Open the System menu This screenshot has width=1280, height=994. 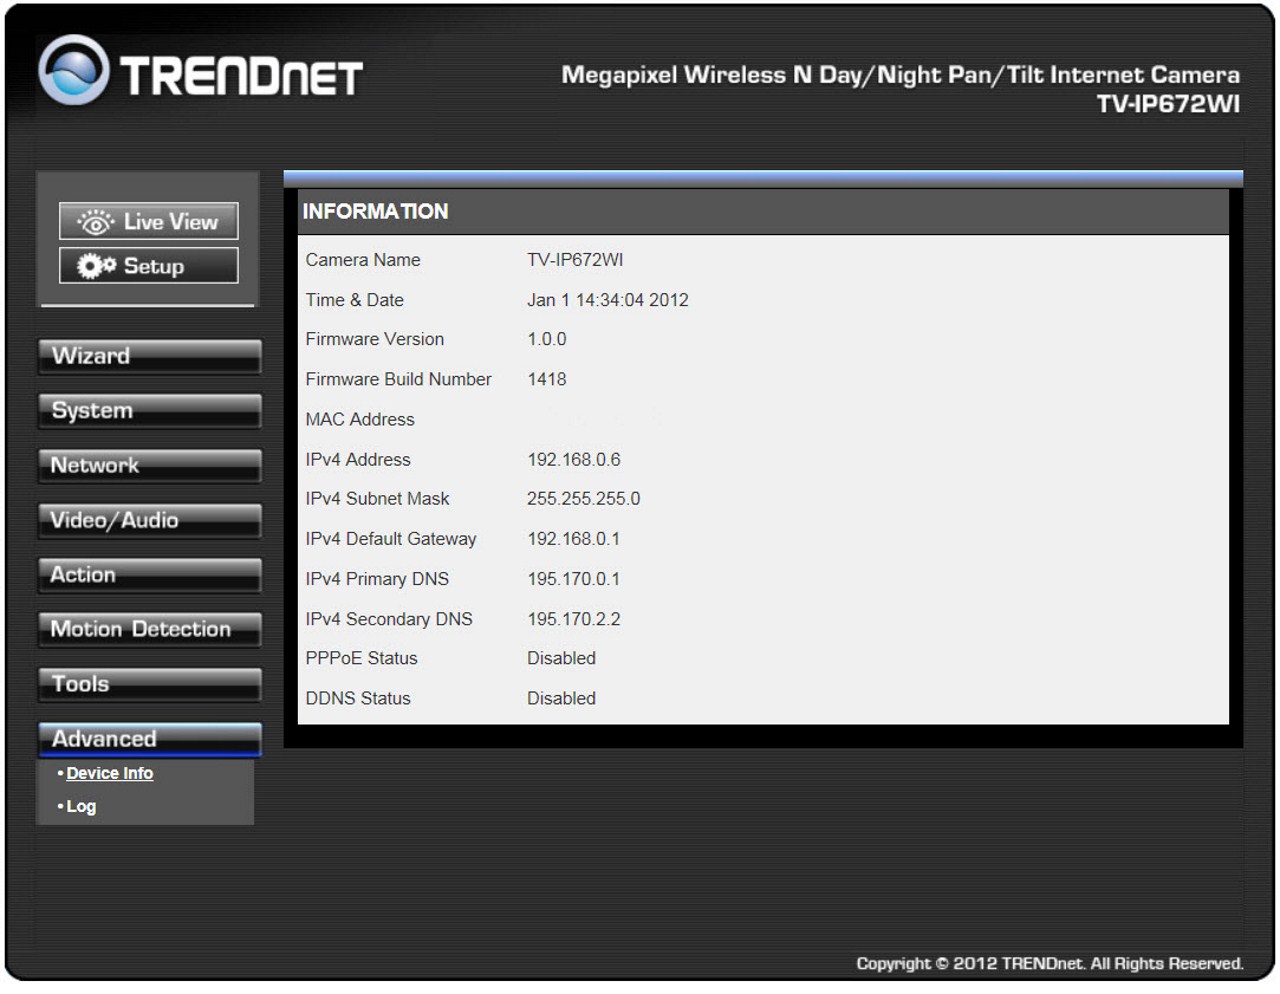point(149,411)
